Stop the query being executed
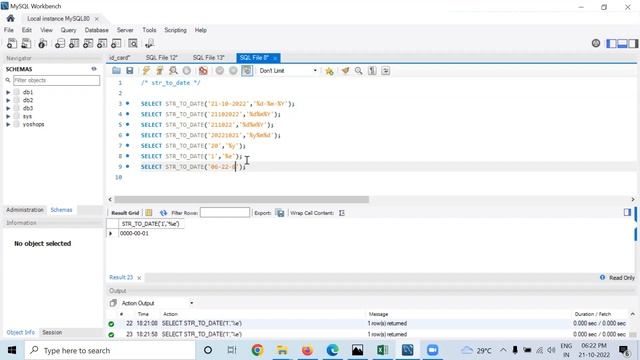This screenshot has height=360, width=640. click(x=187, y=71)
